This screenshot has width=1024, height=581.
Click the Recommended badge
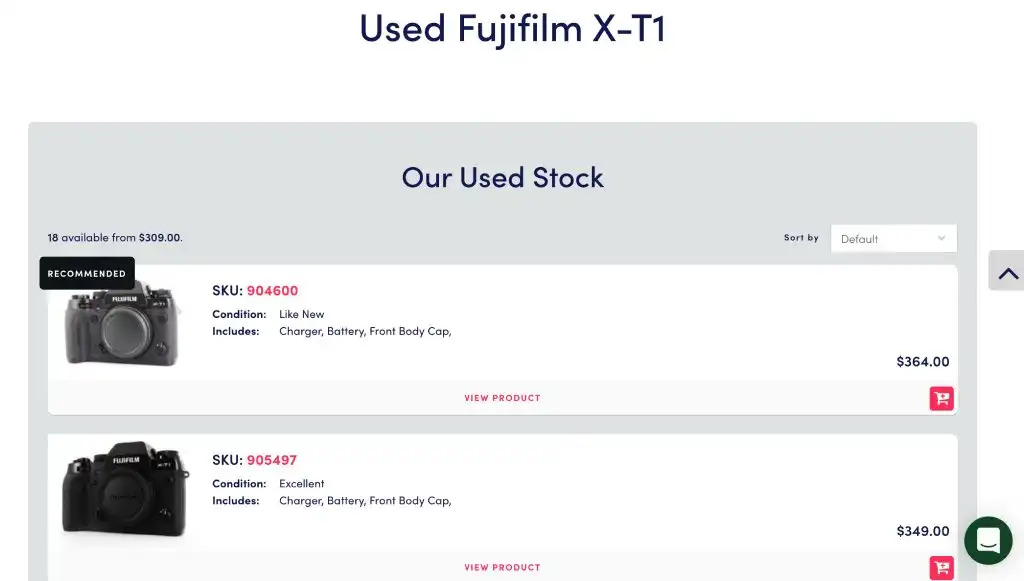pyautogui.click(x=87, y=273)
